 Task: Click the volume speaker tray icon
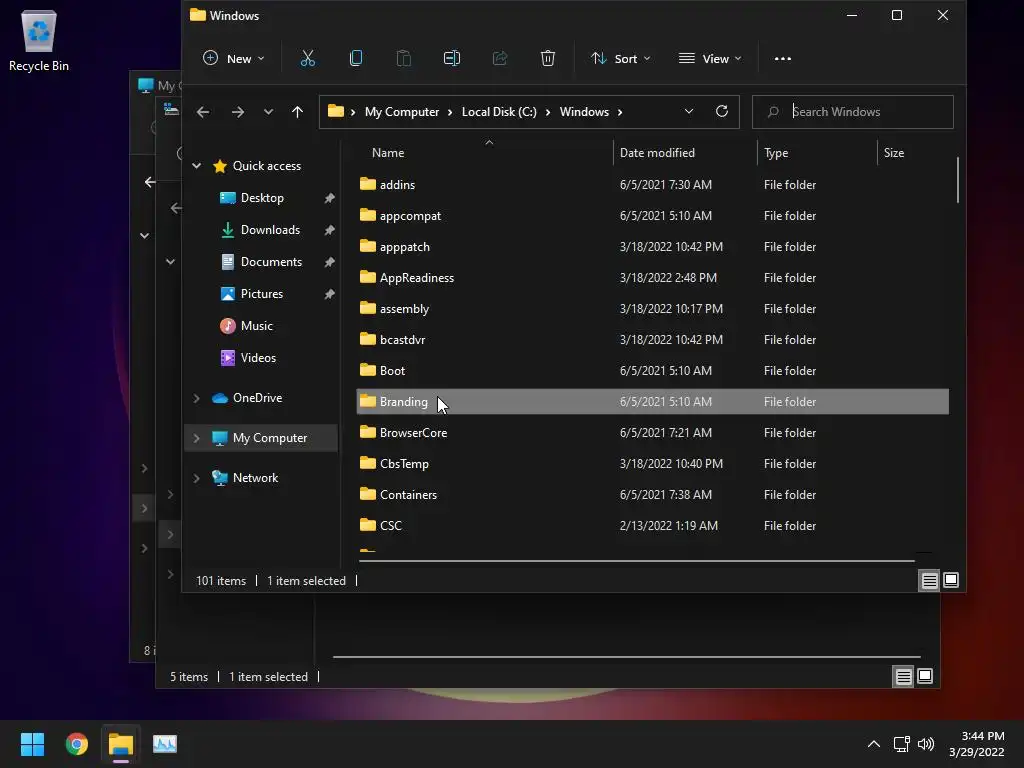925,744
